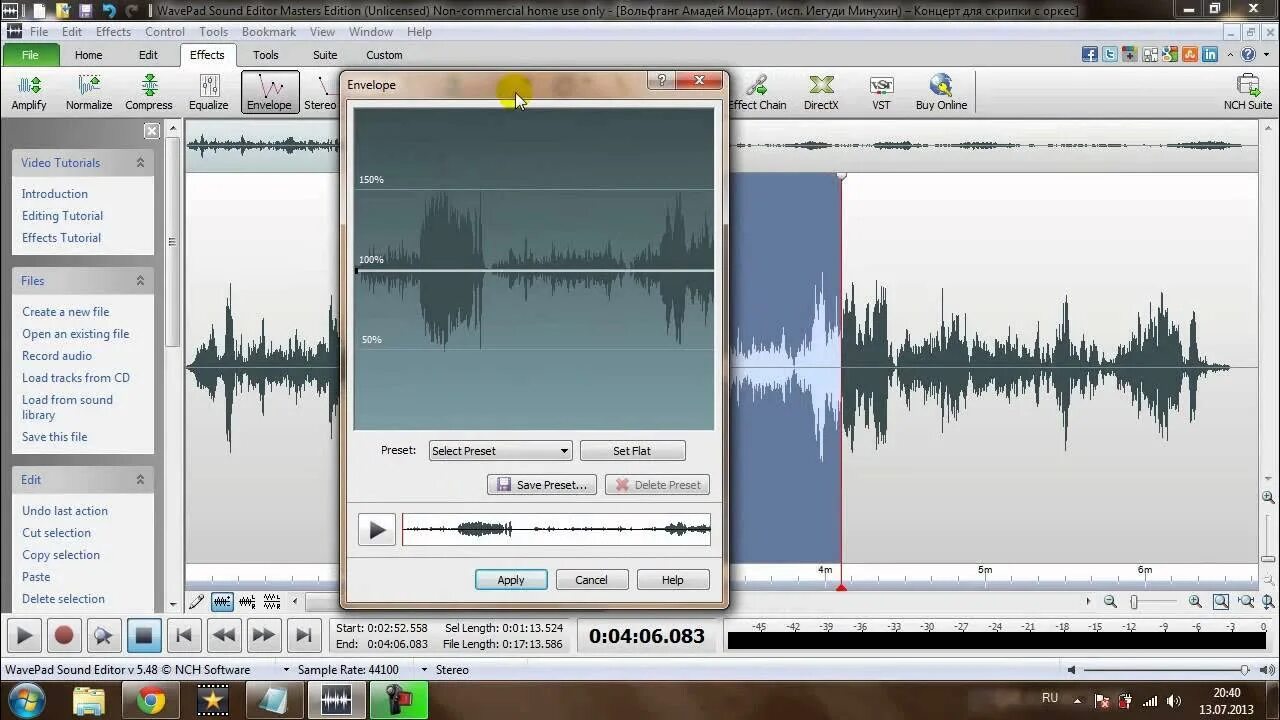Click the red Record transport button
Image resolution: width=1280 pixels, height=720 pixels.
(x=64, y=635)
